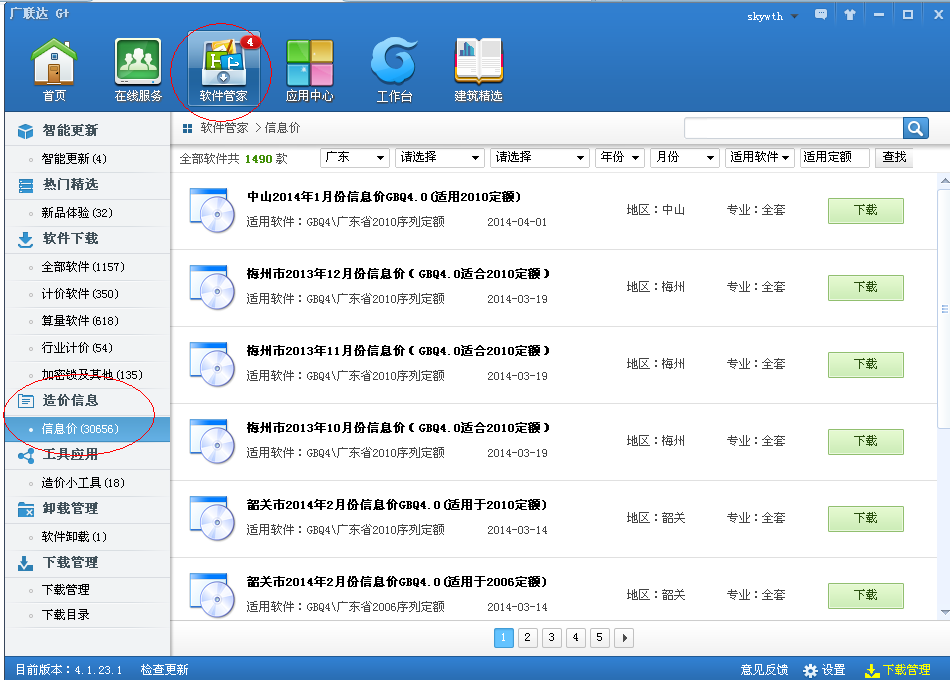Click disc icon of 梅州市2013年12月份信息价

pyautogui.click(x=211, y=287)
